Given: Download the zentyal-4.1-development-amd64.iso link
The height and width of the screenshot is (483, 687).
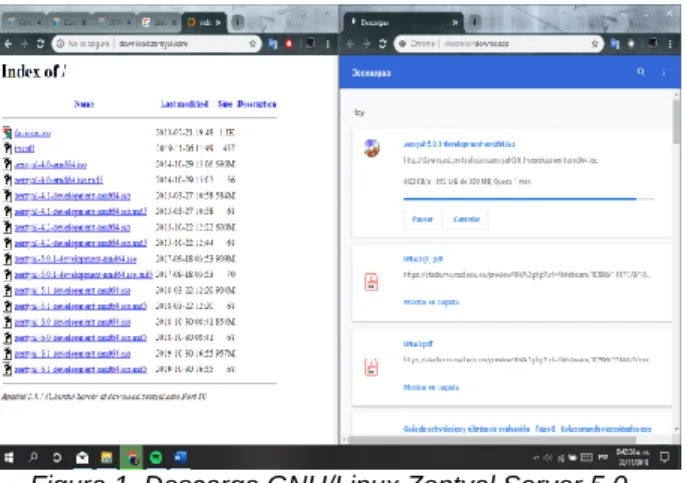Looking at the screenshot, I should (x=72, y=196).
